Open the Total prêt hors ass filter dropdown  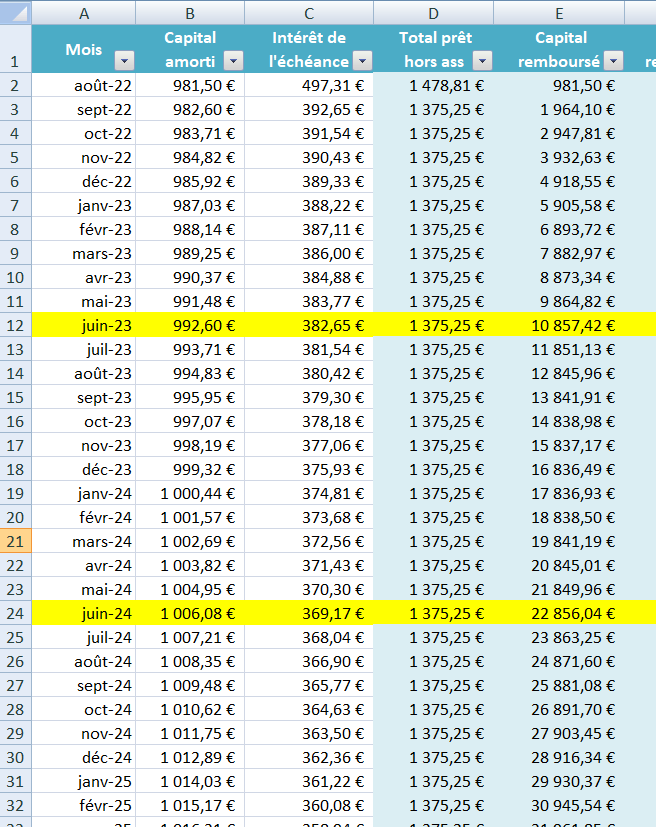(x=483, y=61)
